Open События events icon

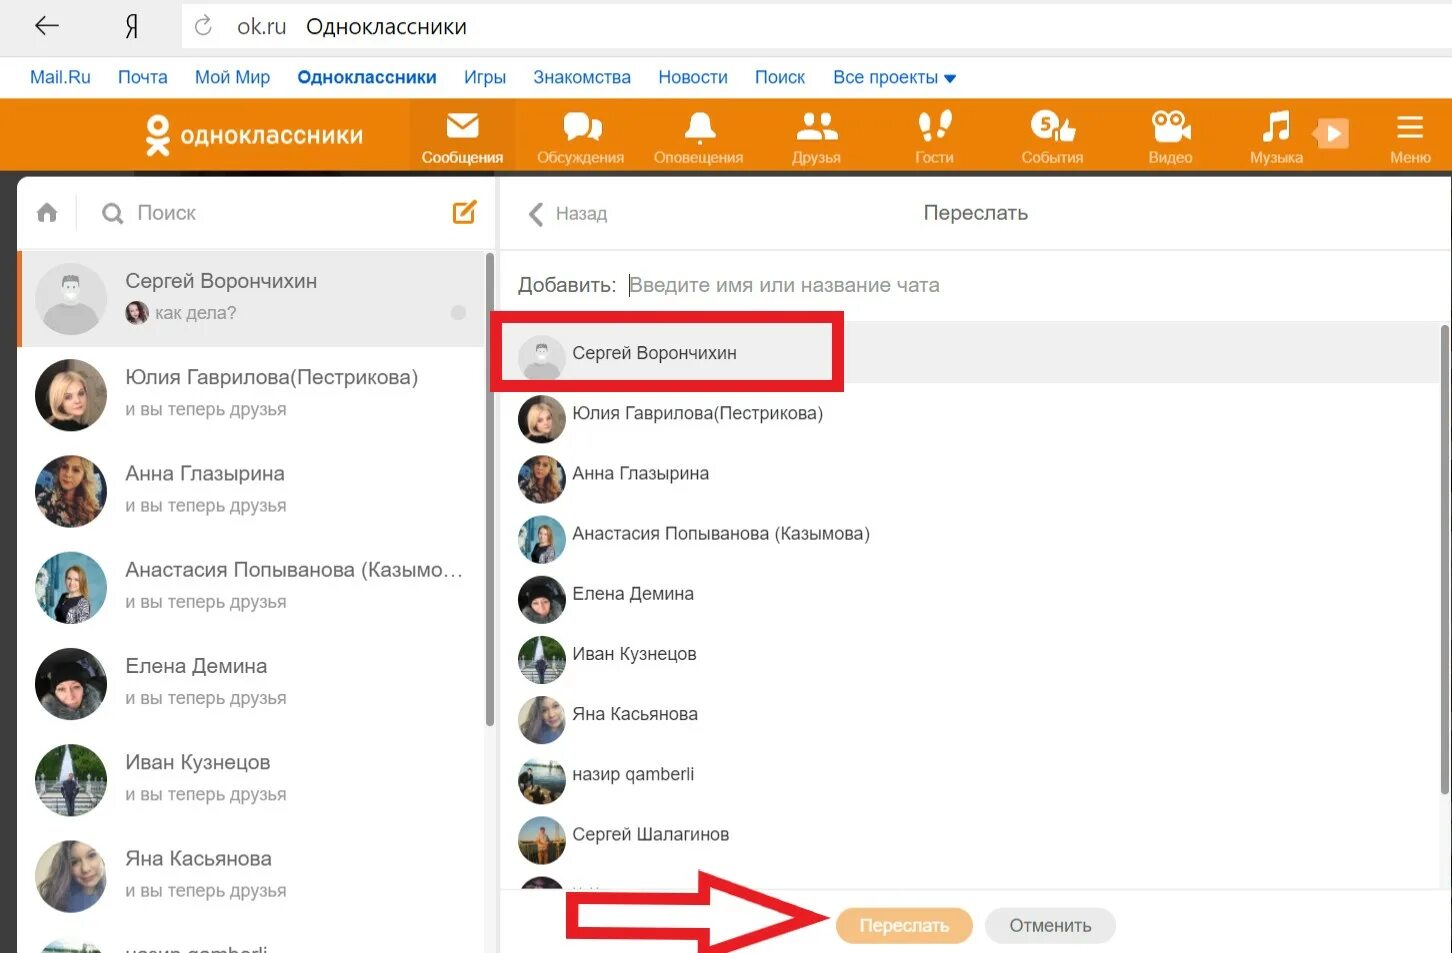tap(1052, 136)
